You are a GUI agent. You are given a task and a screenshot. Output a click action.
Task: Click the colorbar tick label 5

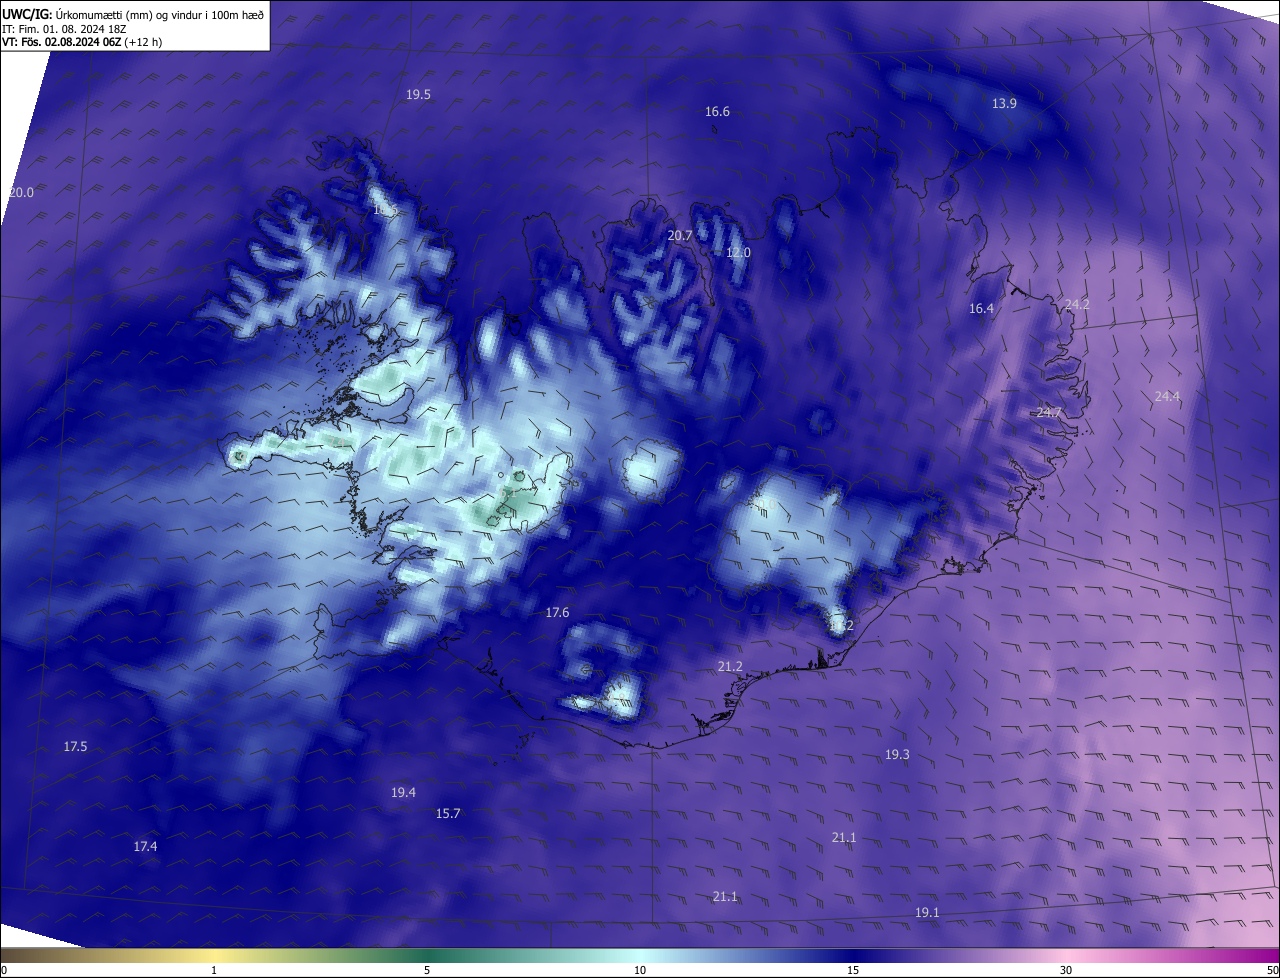click(427, 970)
